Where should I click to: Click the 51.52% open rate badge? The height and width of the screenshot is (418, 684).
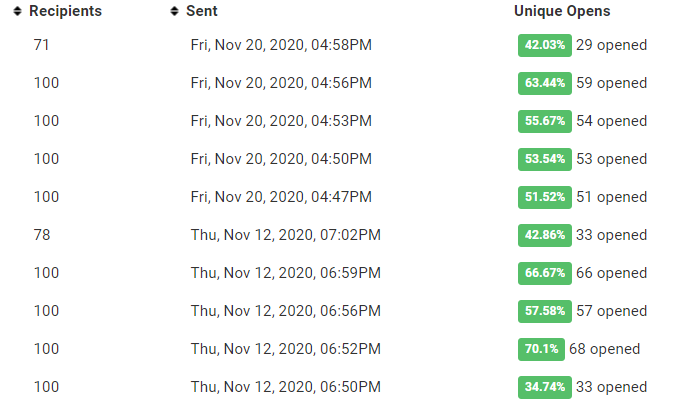(545, 197)
